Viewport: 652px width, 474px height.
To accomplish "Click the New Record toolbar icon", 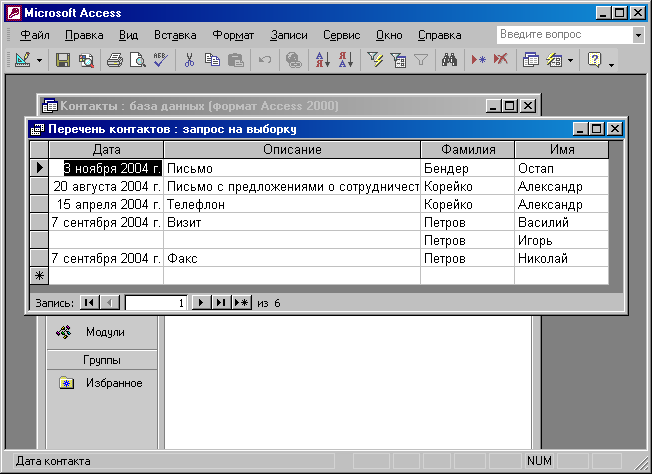I will point(479,60).
